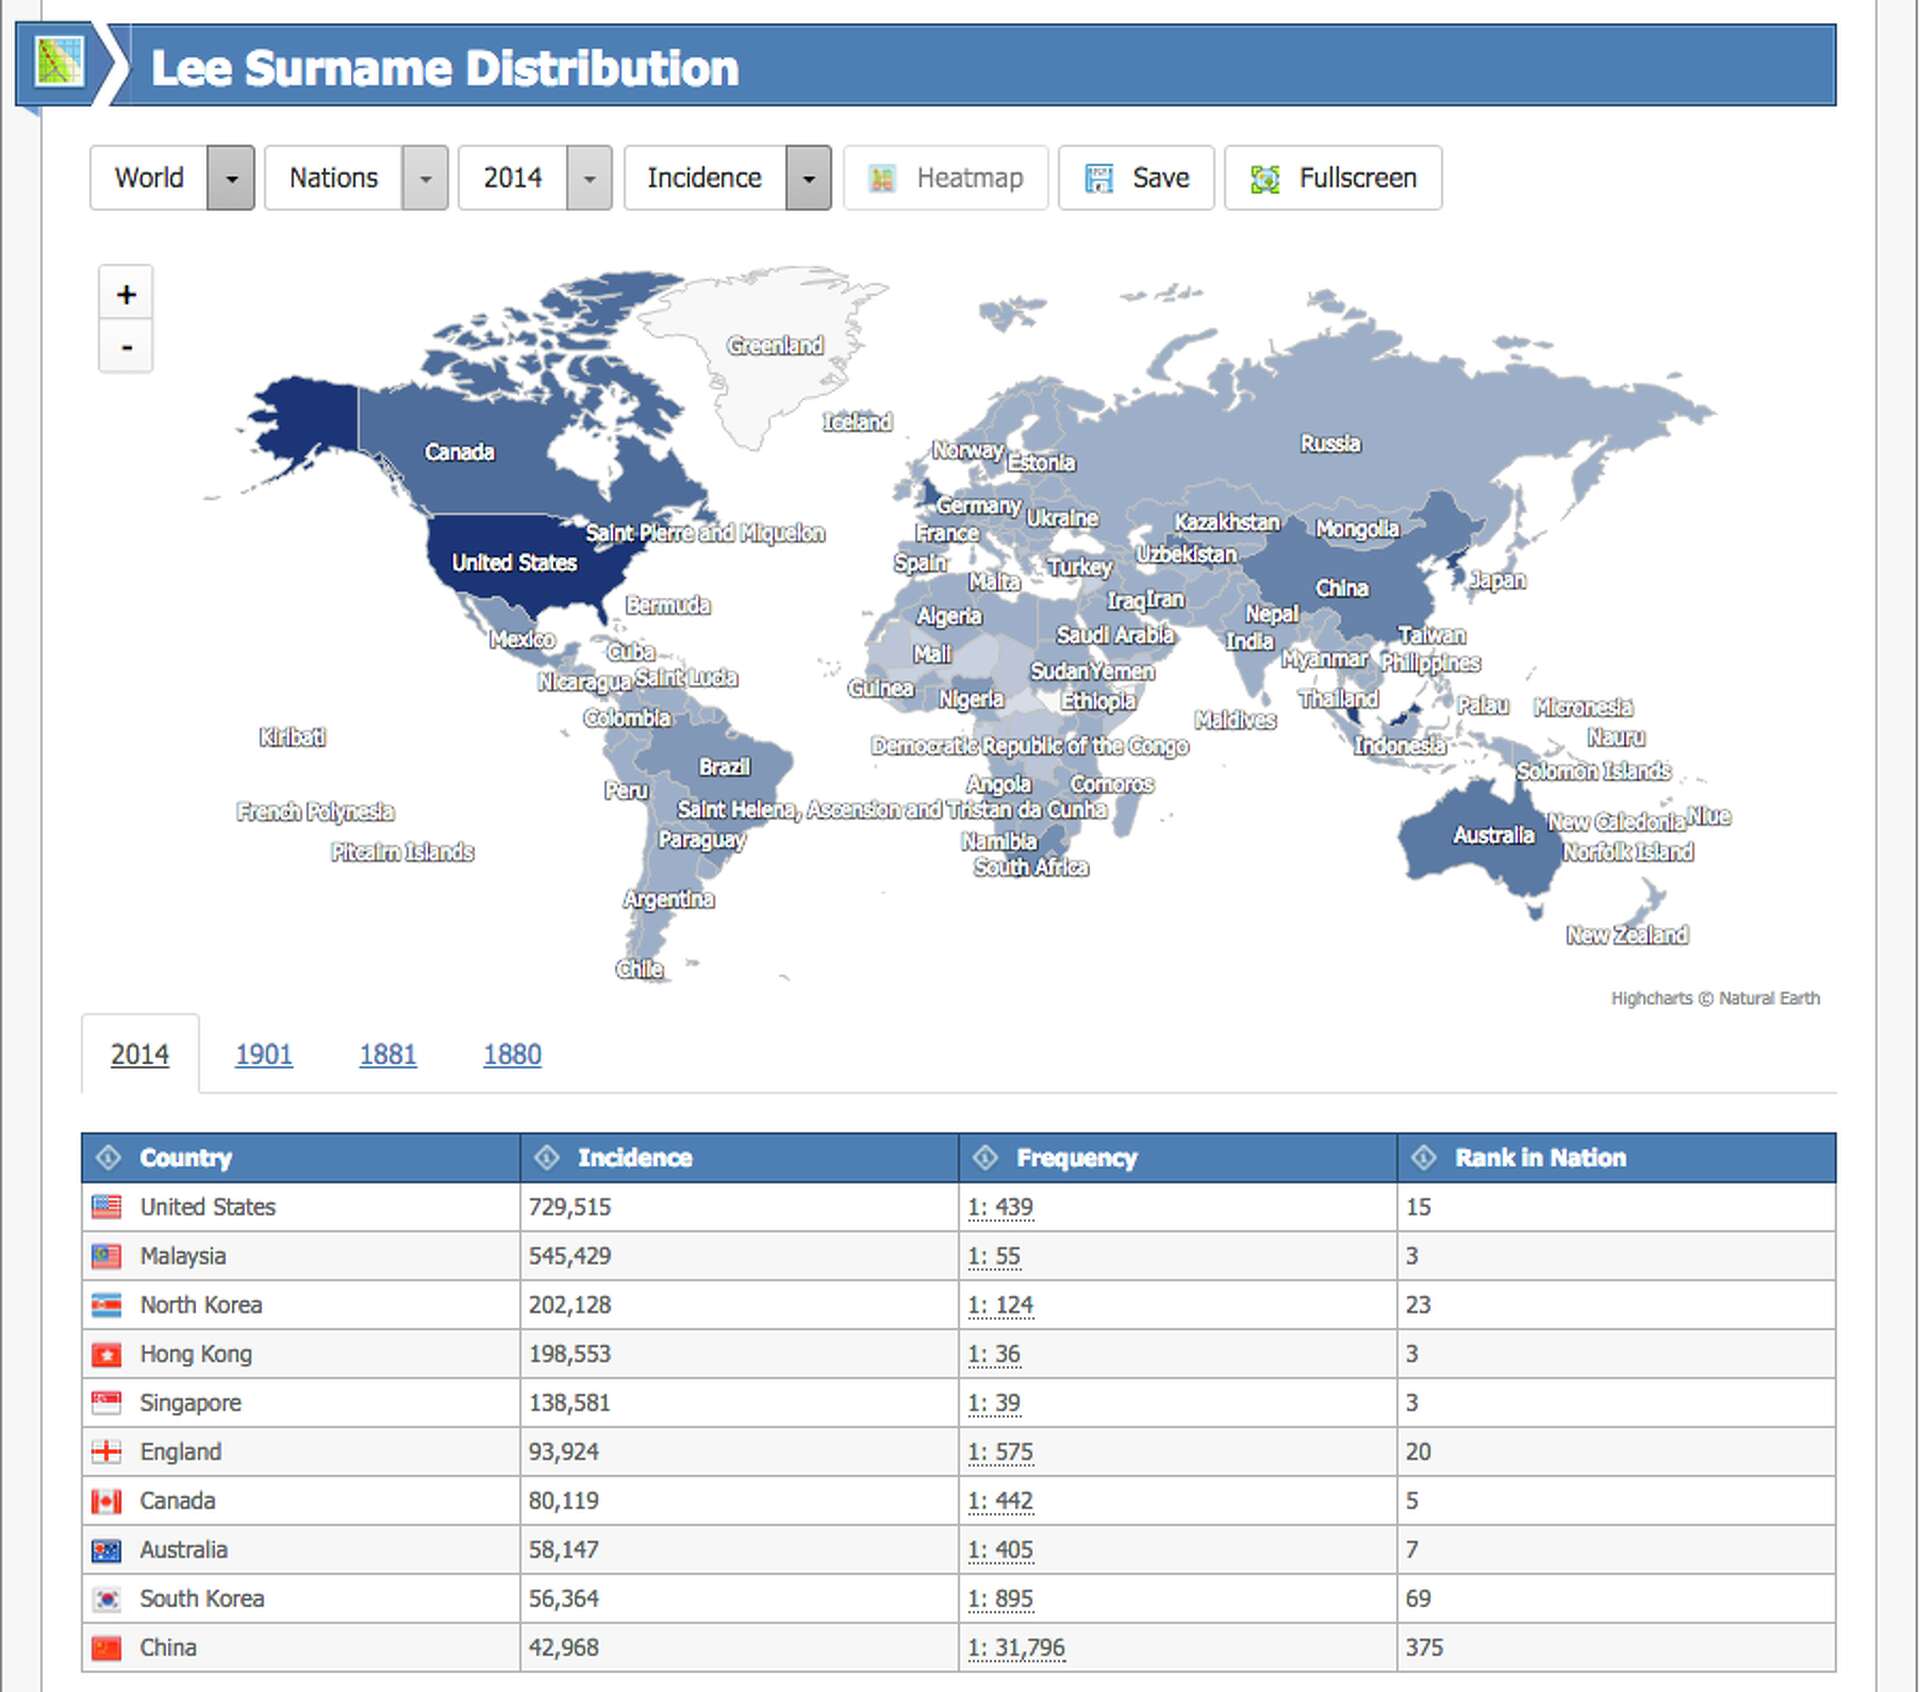Click the Singapore flag icon
1920x1692 pixels.
coord(106,1403)
